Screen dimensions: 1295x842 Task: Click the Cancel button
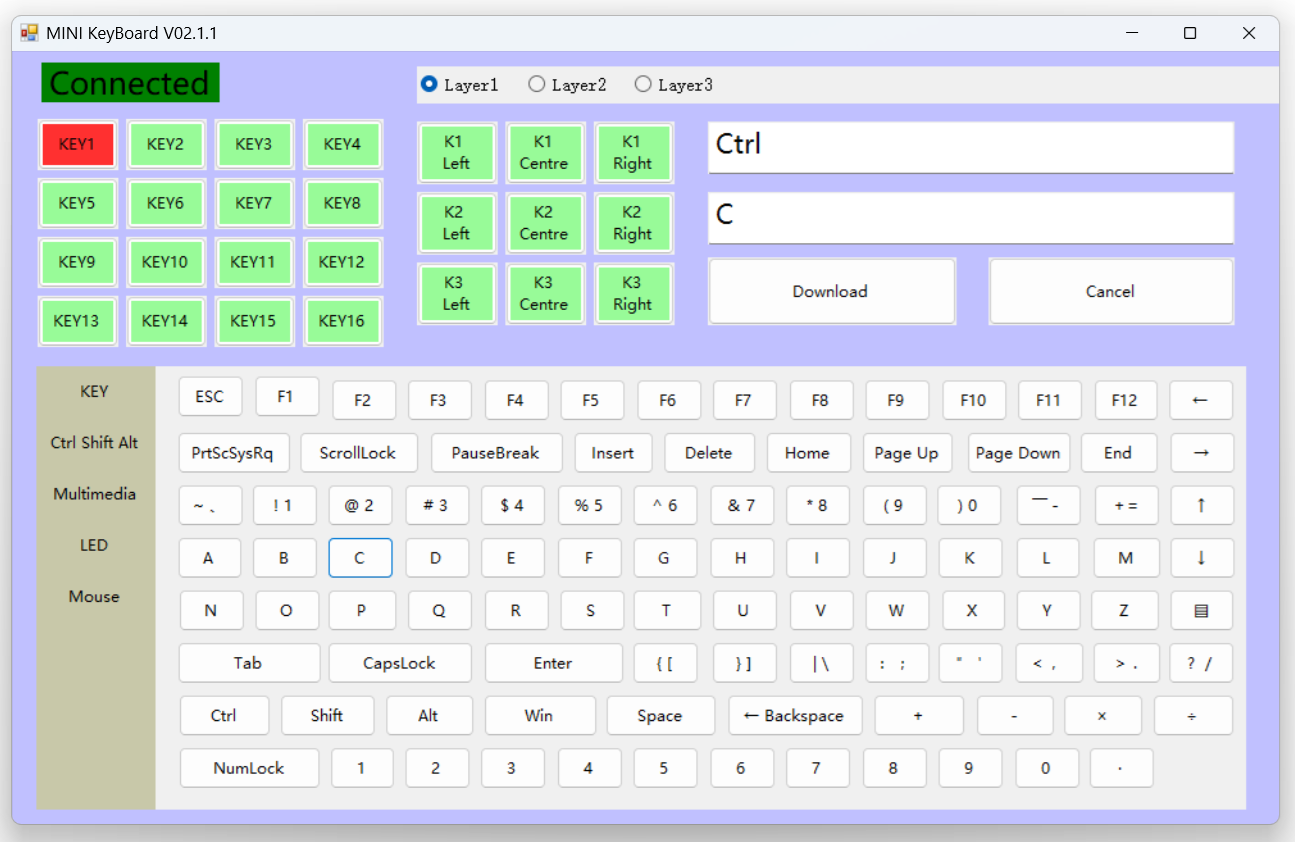1110,291
